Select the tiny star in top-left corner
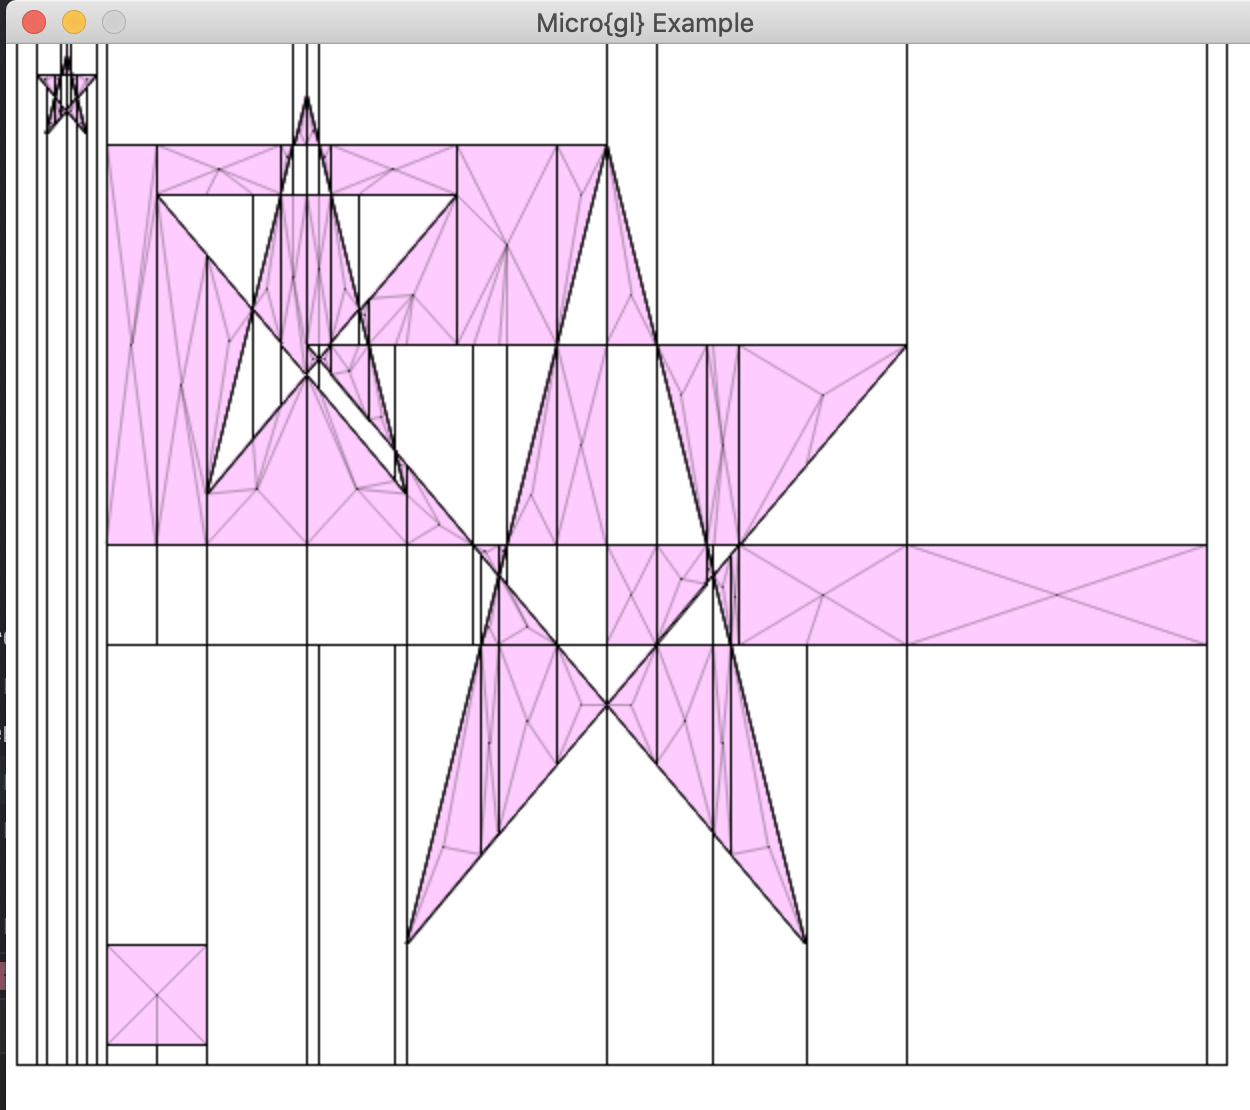Viewport: 1250px width, 1110px height. pyautogui.click(x=66, y=98)
